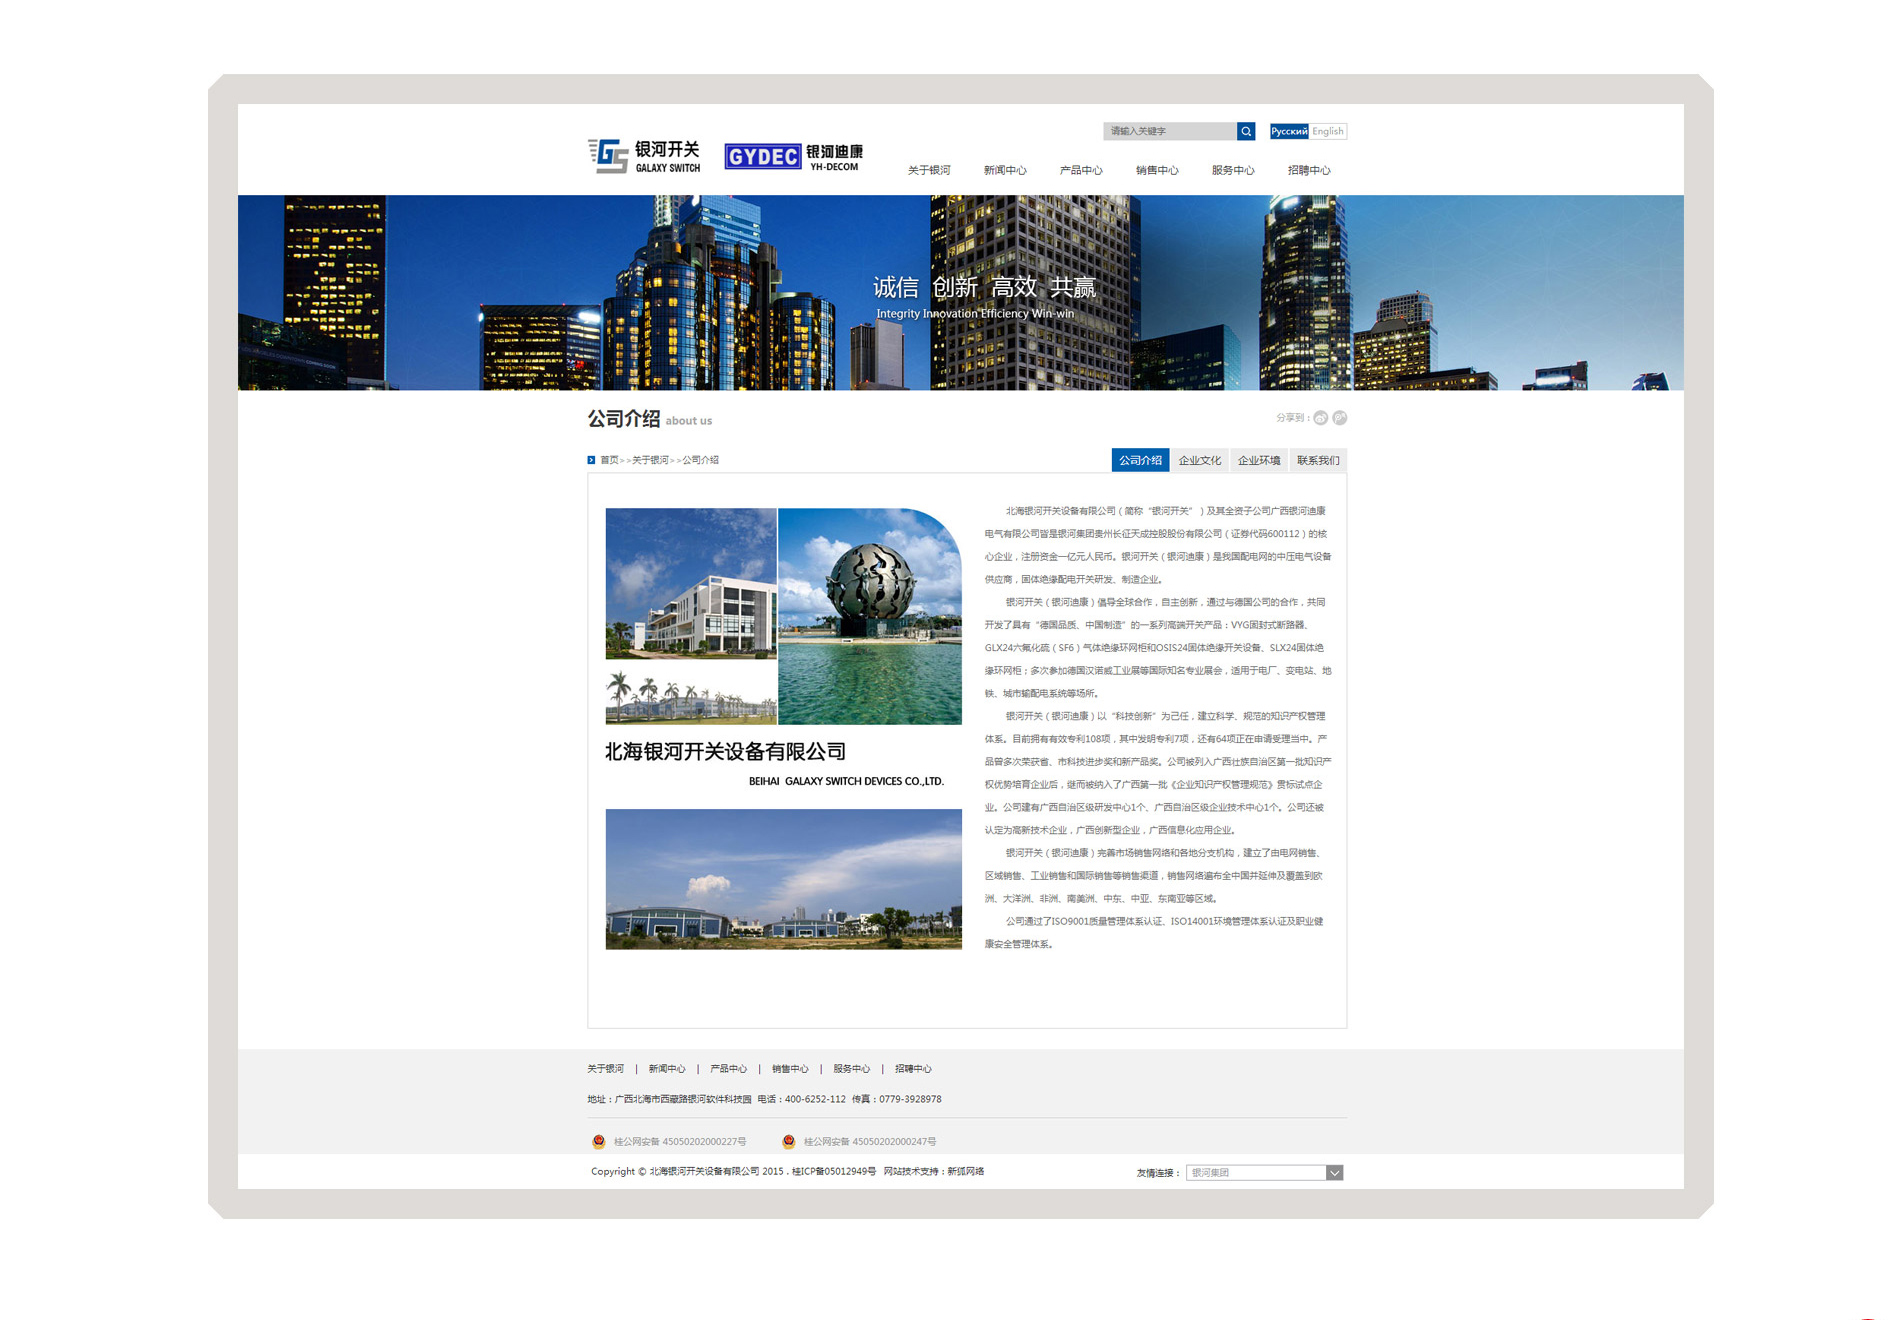Click the police badge icon beside 45050202000247号
The image size is (1903, 1320).
tap(788, 1141)
